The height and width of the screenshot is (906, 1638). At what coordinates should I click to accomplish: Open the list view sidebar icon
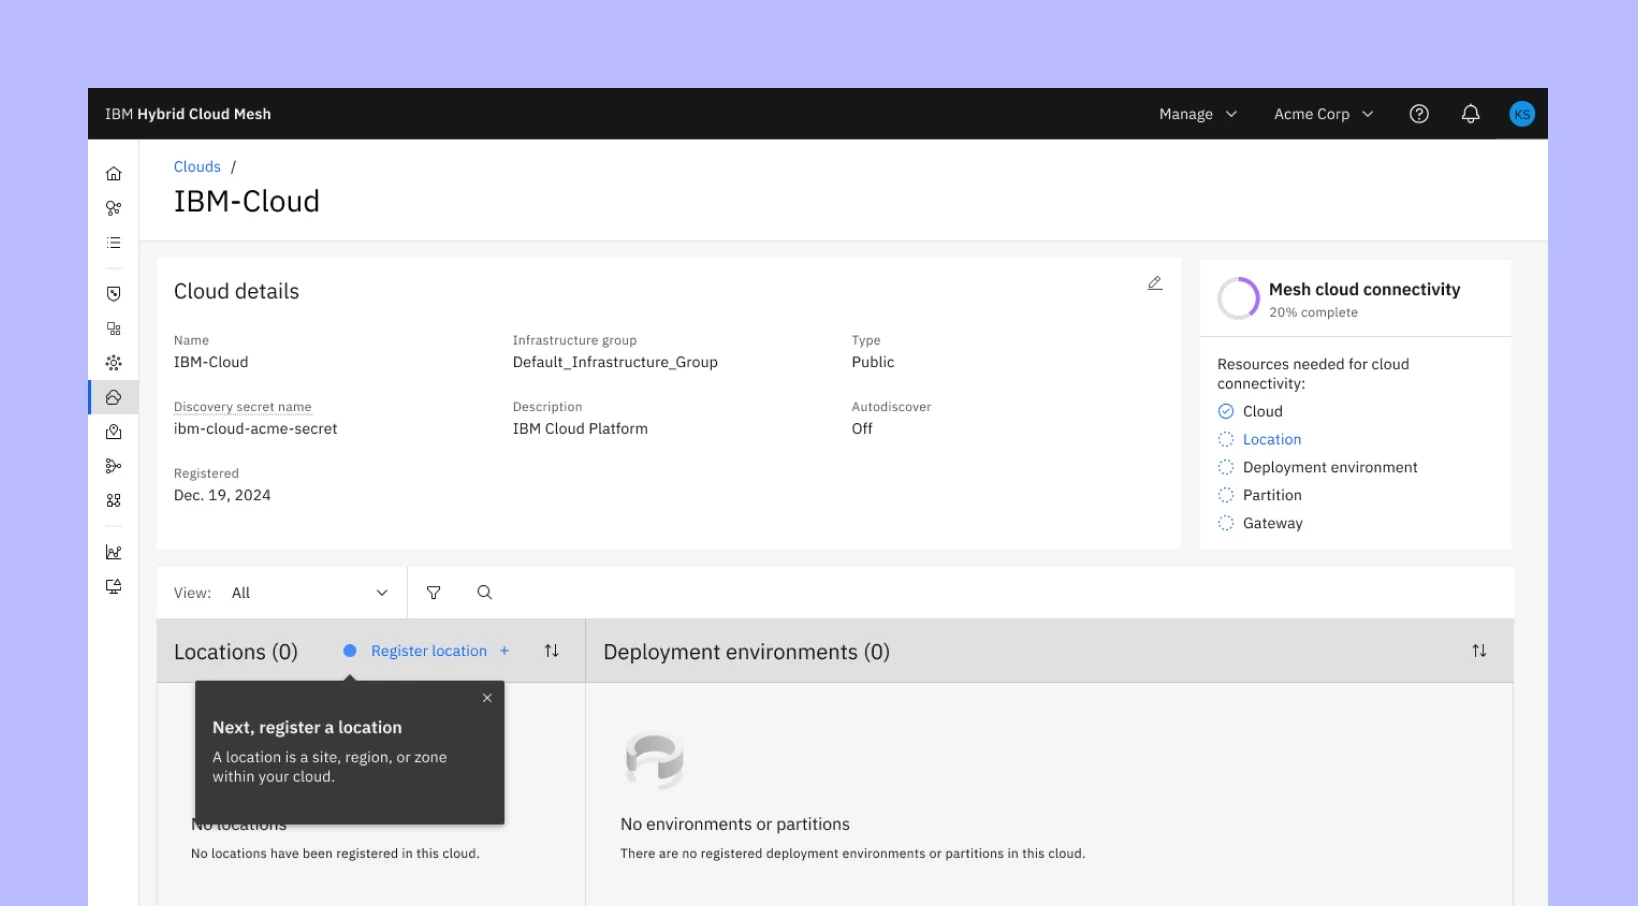pos(114,243)
